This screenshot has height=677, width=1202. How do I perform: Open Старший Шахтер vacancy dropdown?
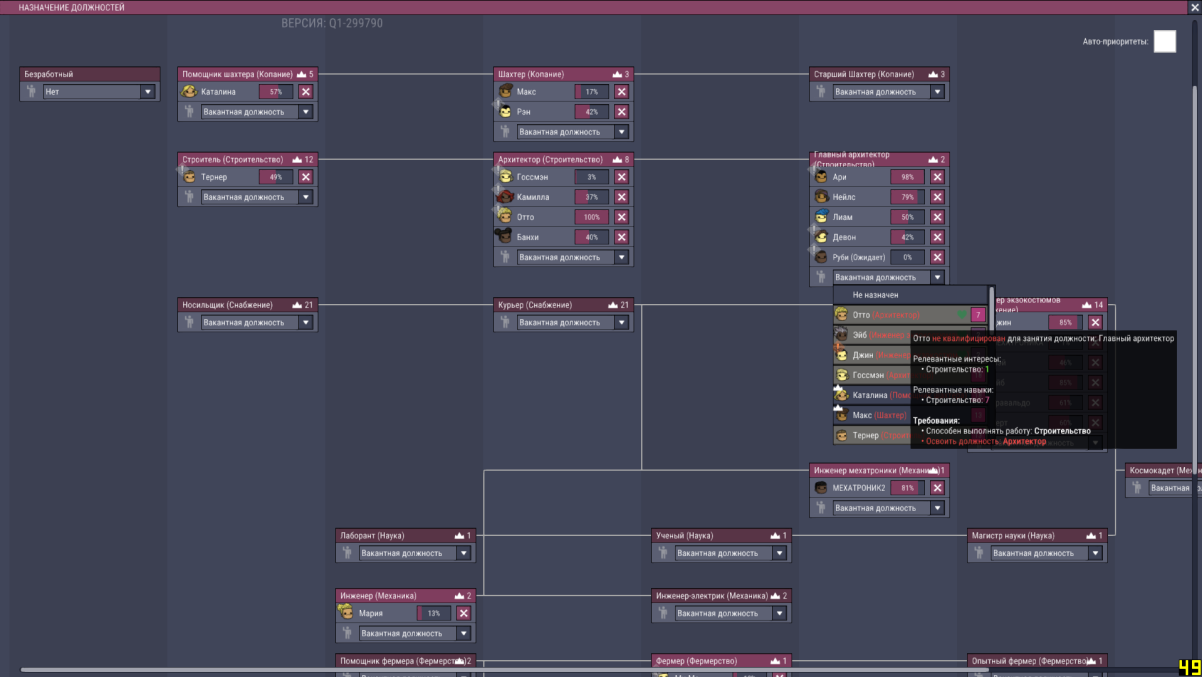click(x=889, y=92)
